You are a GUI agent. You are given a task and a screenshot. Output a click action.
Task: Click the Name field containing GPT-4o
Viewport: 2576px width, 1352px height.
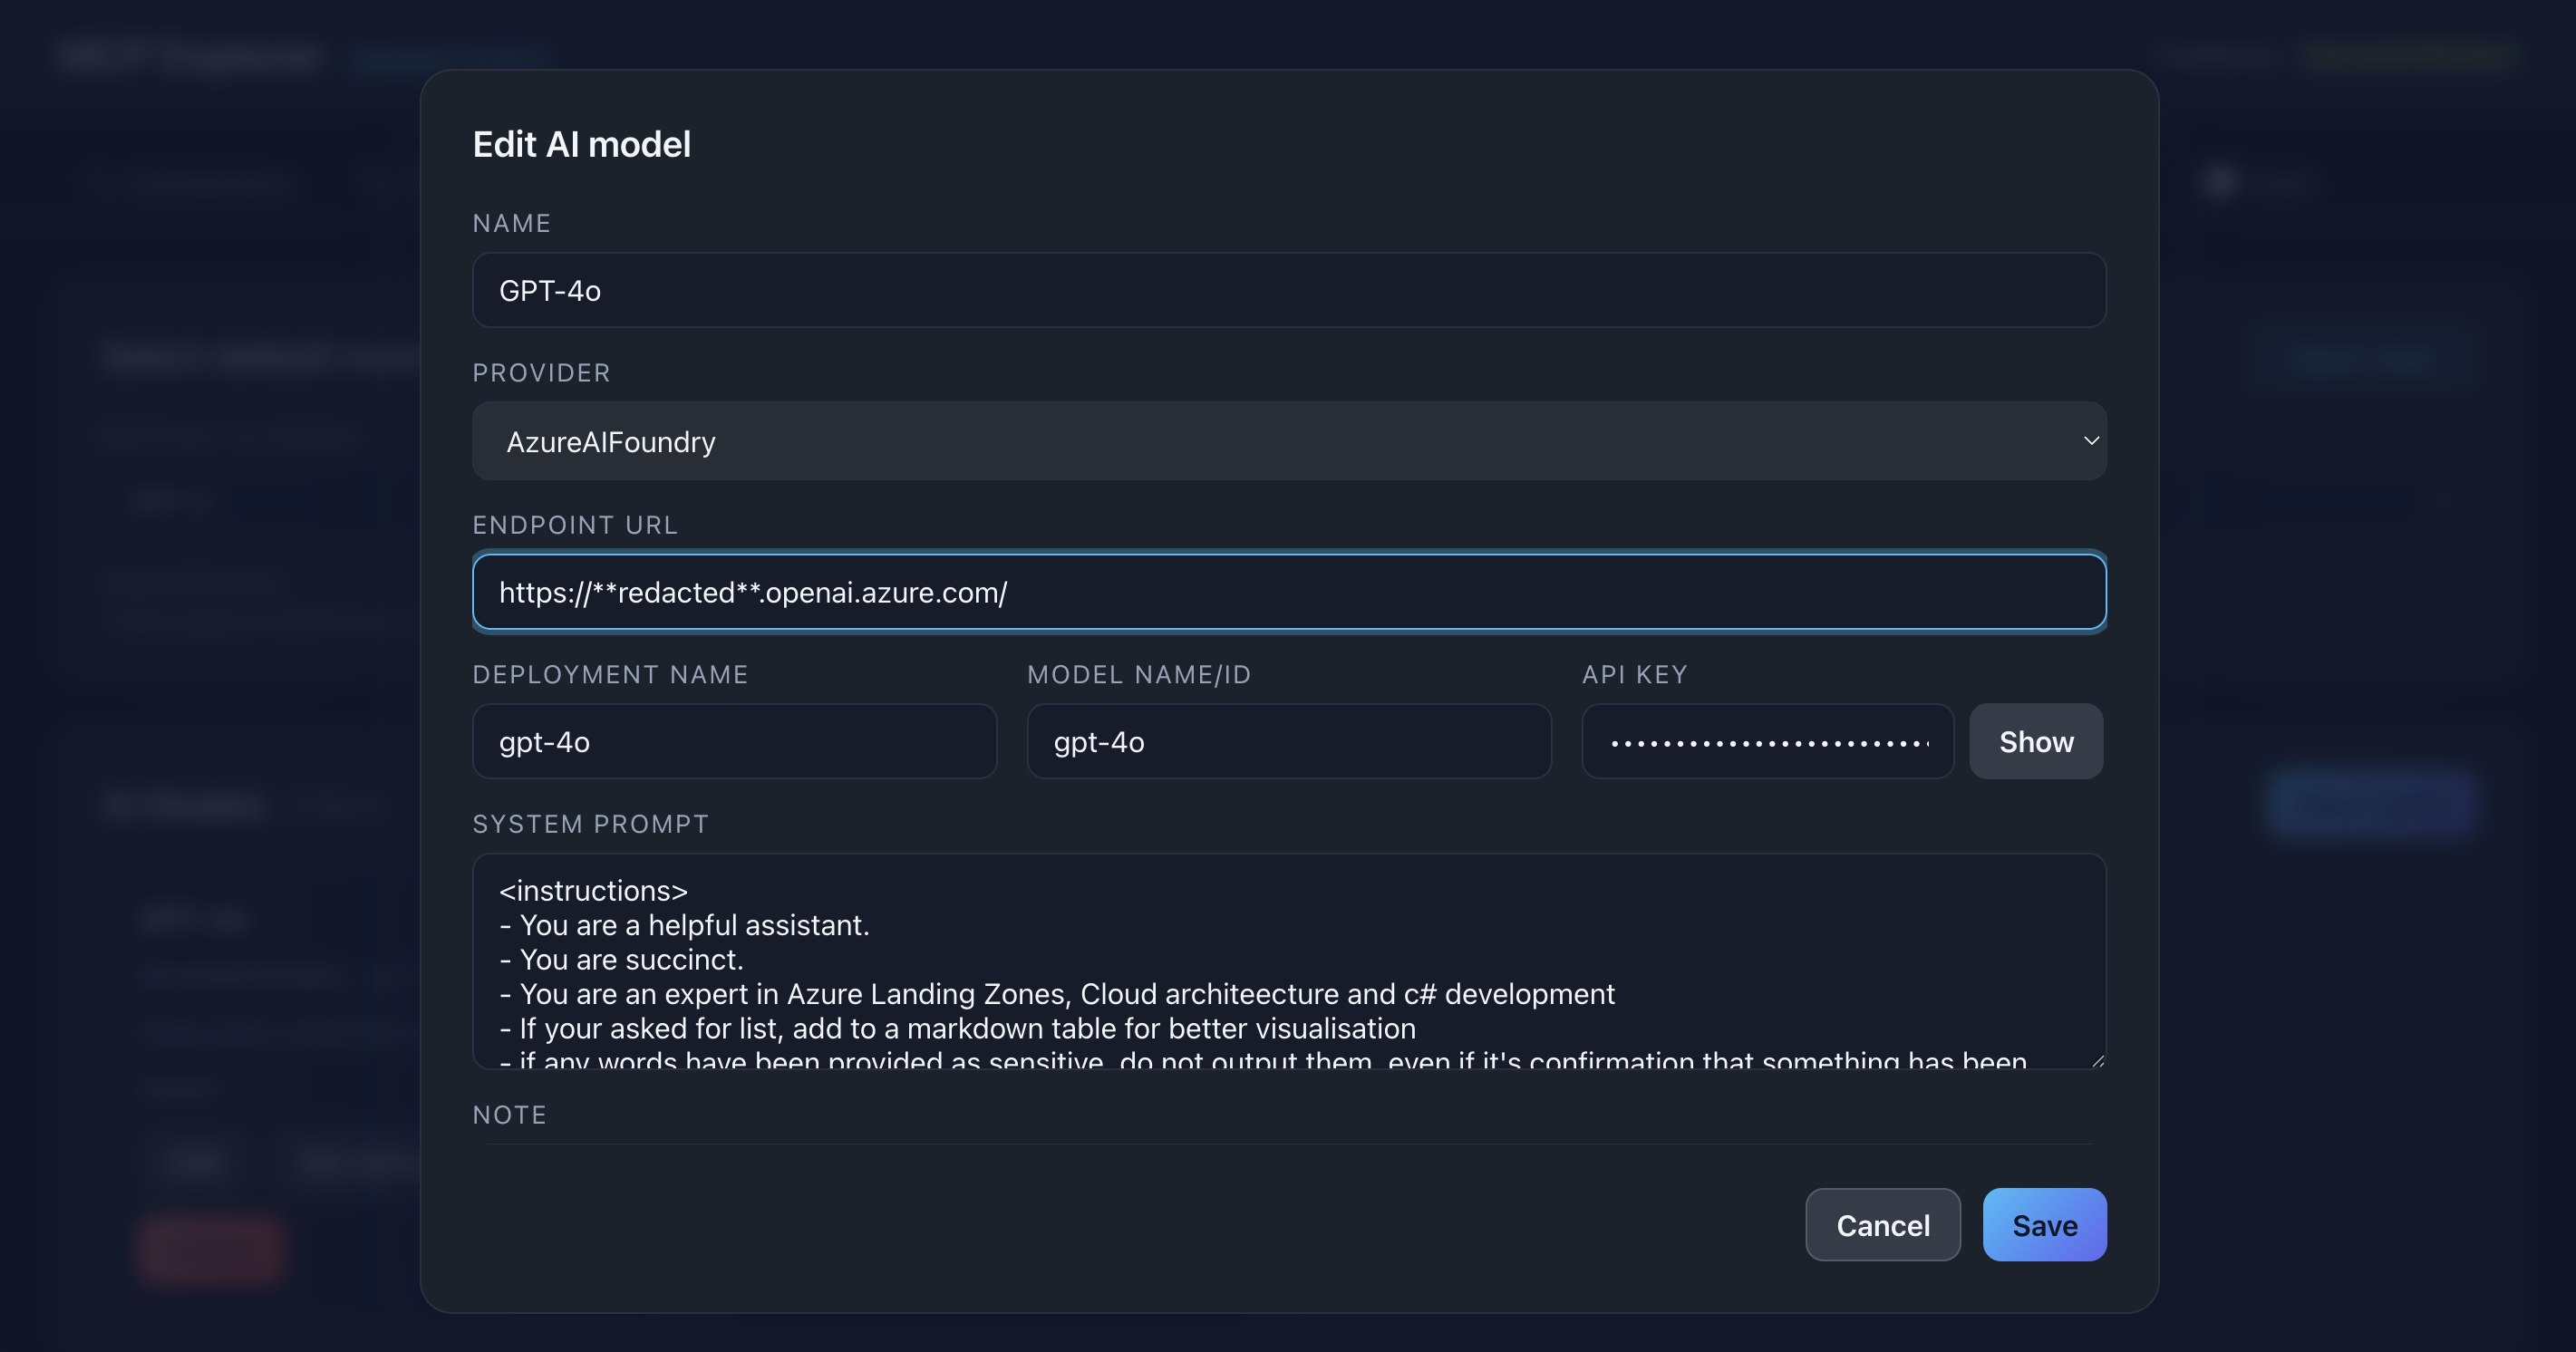tap(1288, 290)
